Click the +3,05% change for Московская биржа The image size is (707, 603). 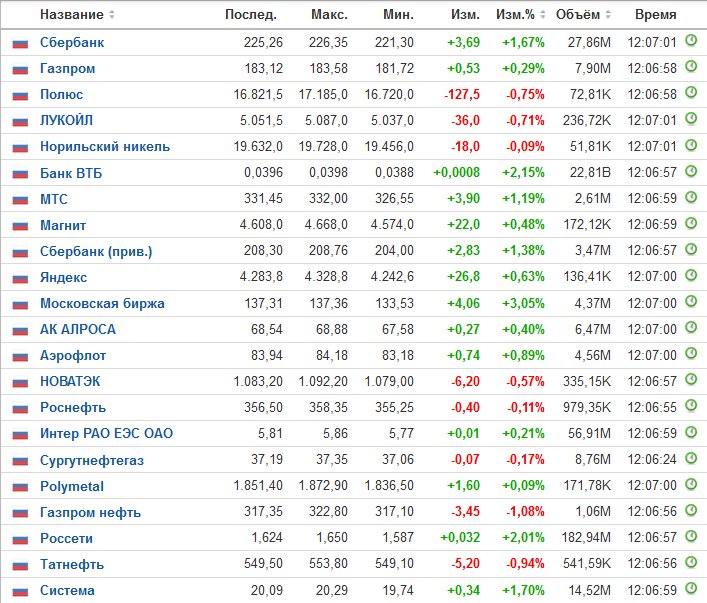(523, 303)
